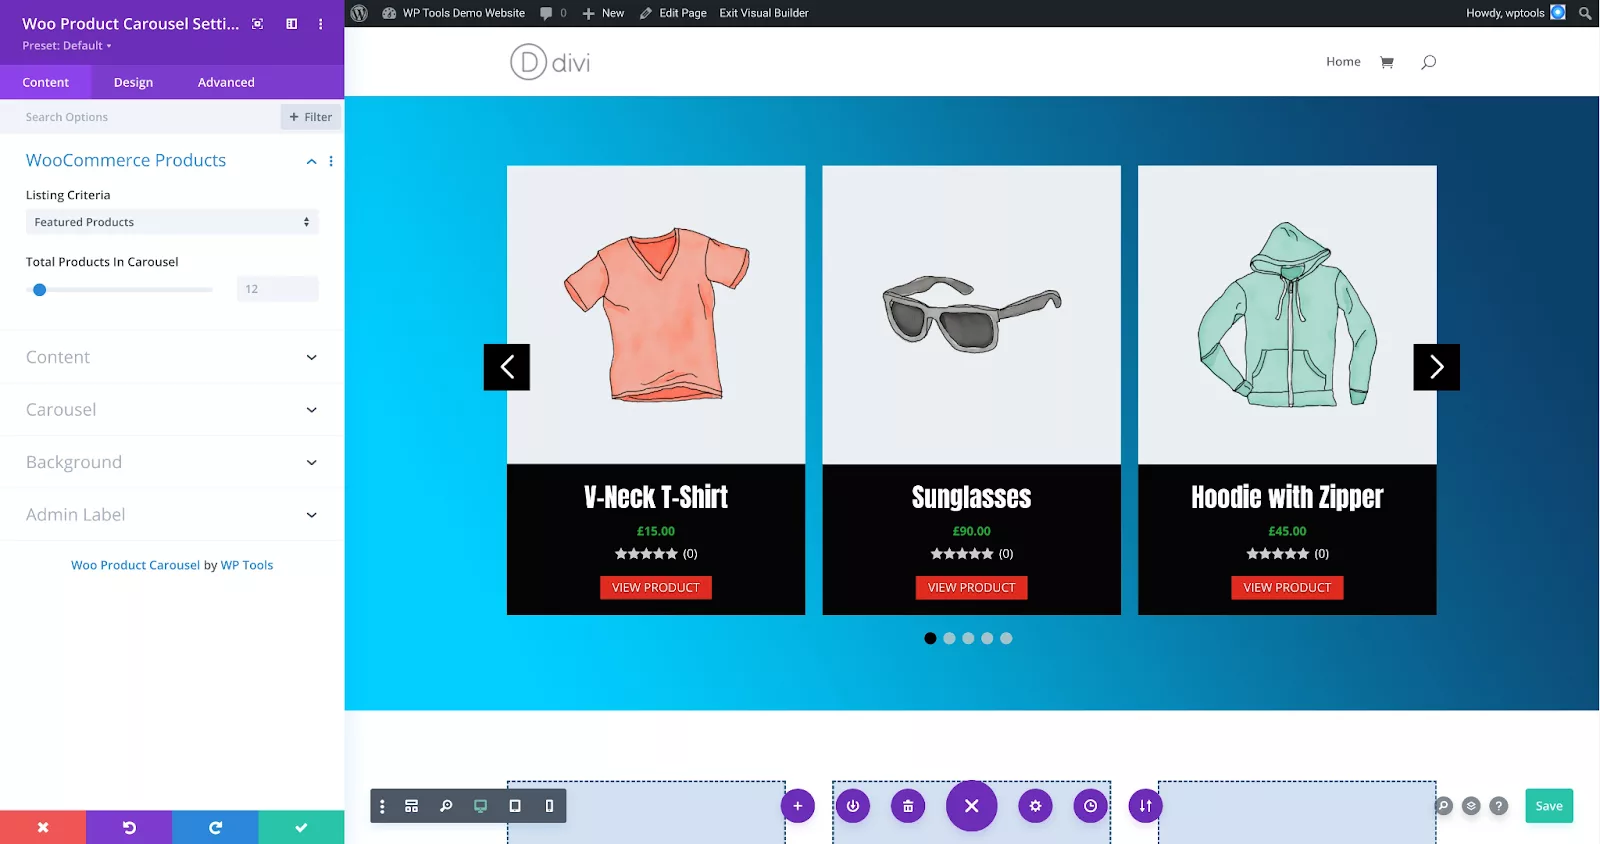Screen dimensions: 1600x844
Task: Switch to the Content tab
Action: pyautogui.click(x=46, y=82)
